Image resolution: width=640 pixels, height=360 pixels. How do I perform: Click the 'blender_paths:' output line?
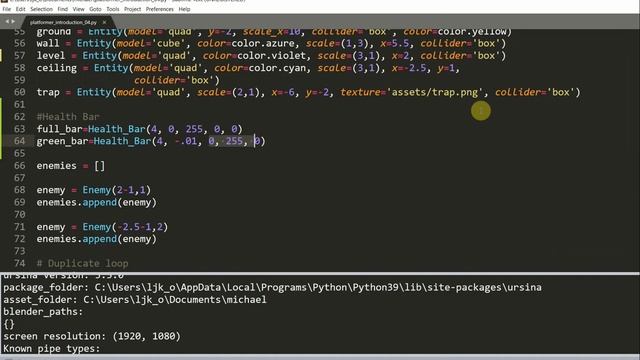pos(43,312)
